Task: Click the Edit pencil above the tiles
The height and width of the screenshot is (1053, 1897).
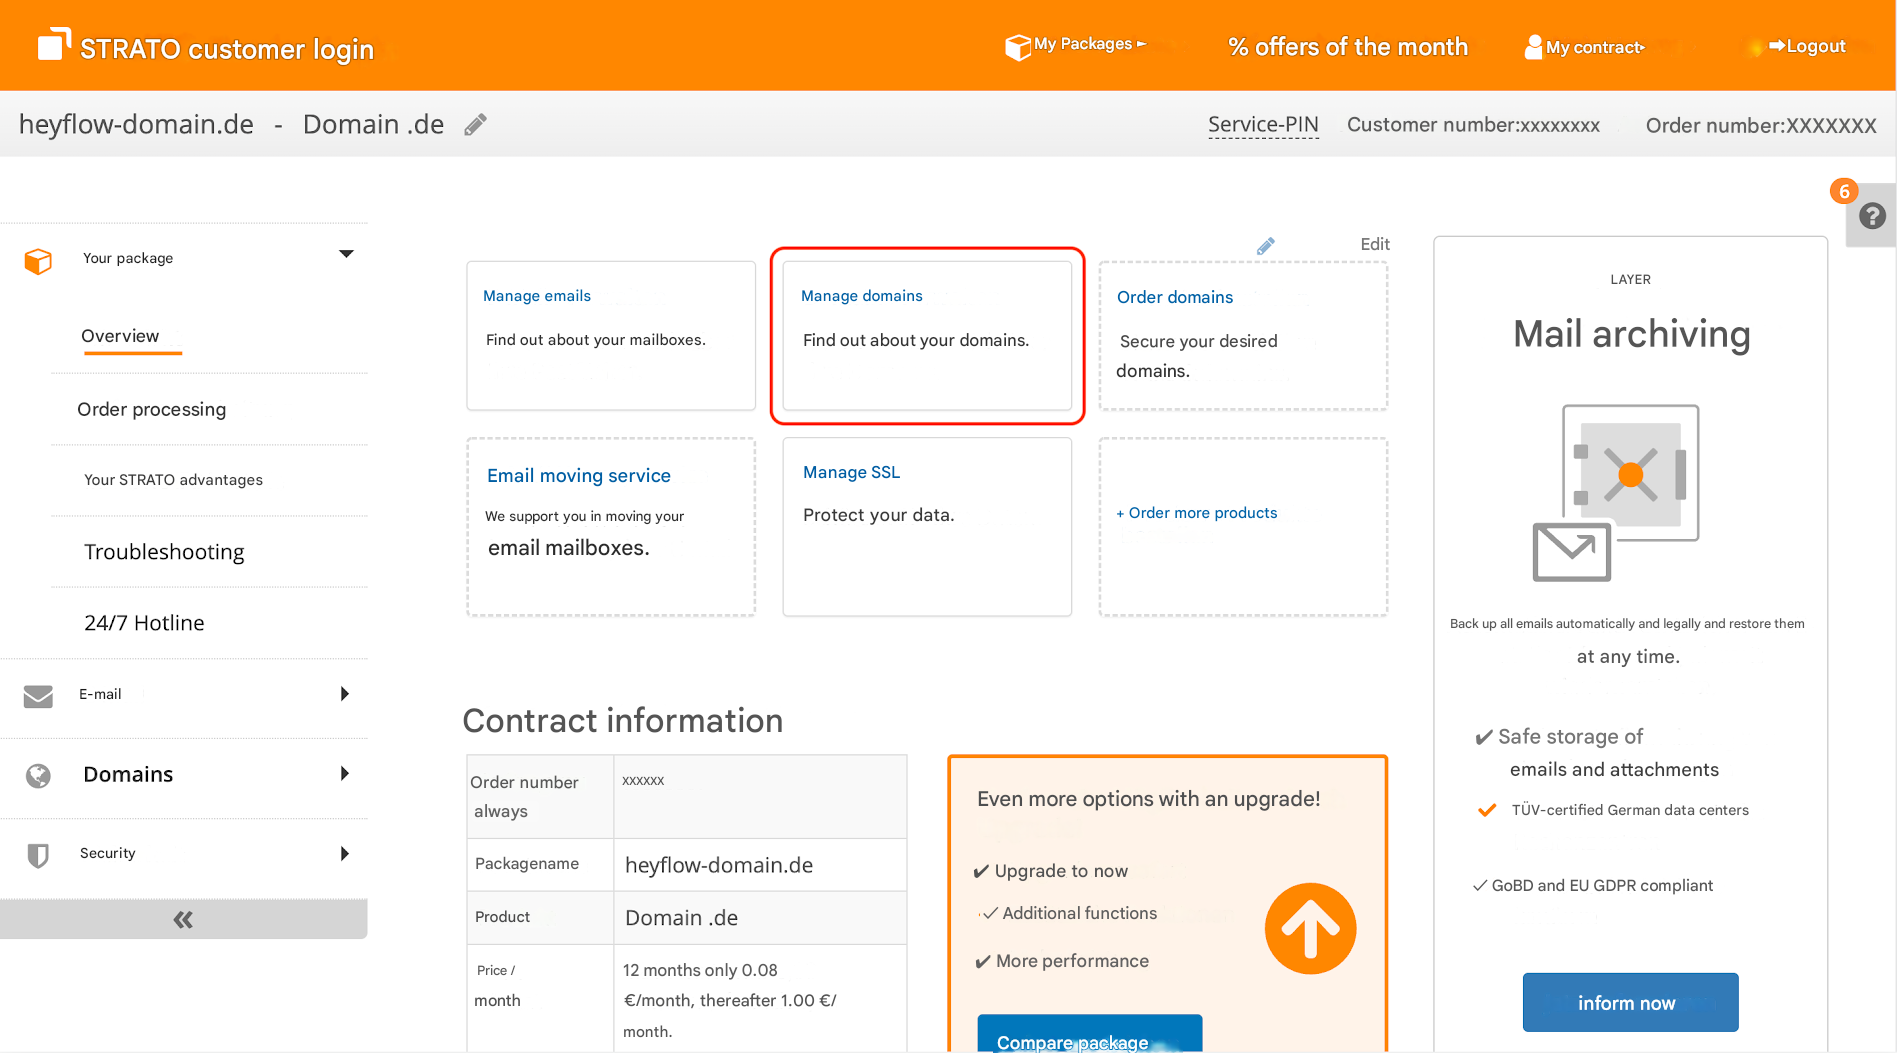Action: [x=1266, y=246]
